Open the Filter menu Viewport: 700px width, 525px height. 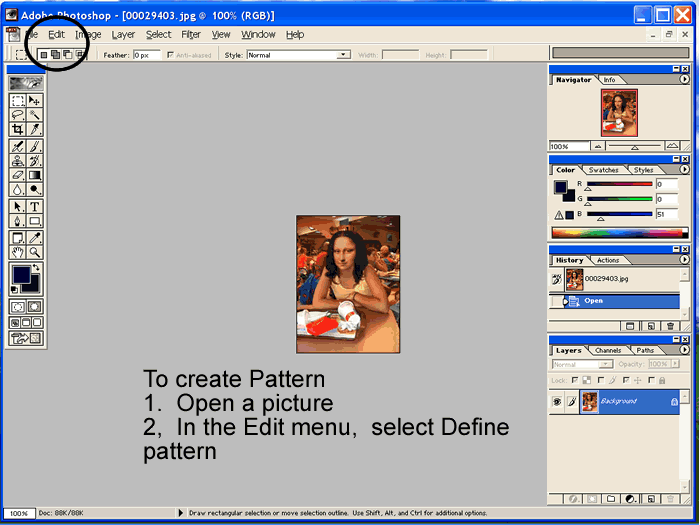[191, 34]
